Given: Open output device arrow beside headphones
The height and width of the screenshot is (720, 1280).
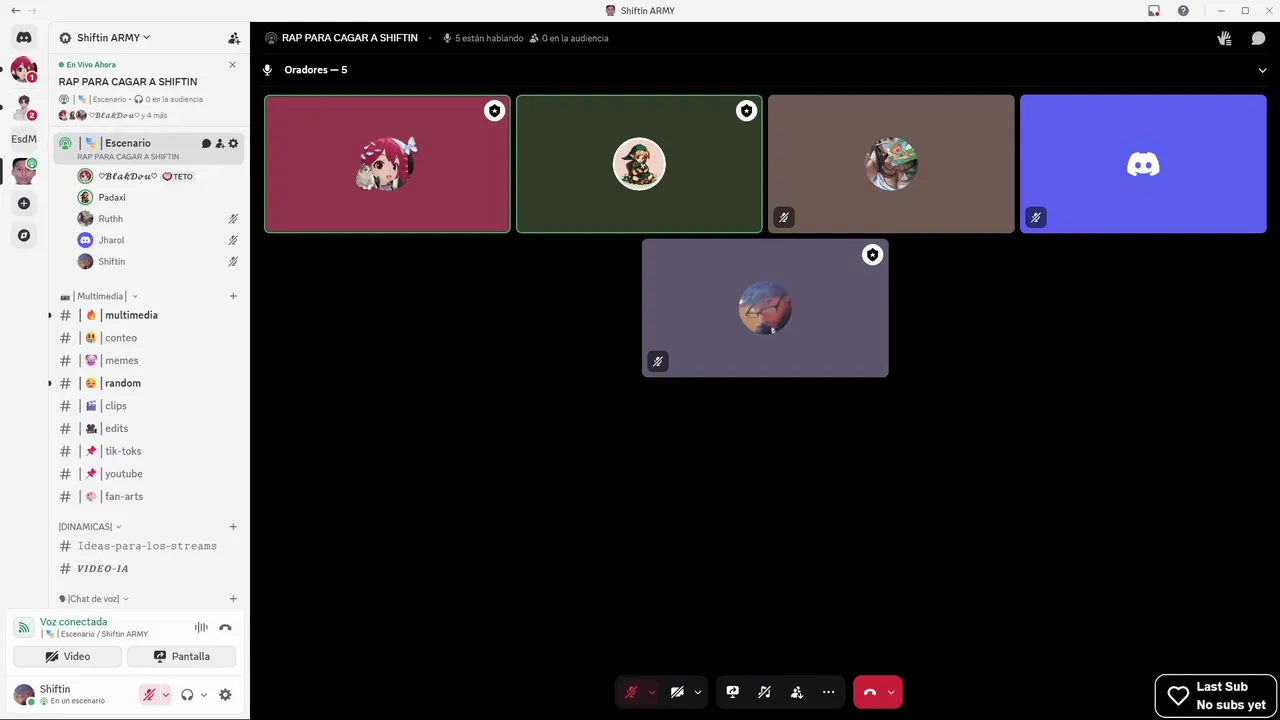Looking at the screenshot, I should [204, 695].
